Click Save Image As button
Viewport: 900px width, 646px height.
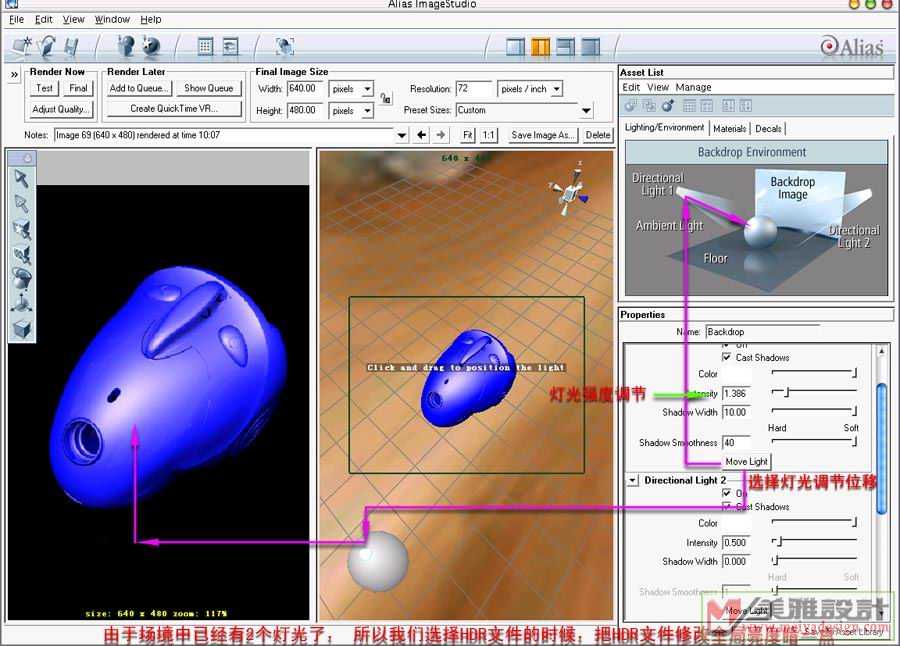click(543, 135)
